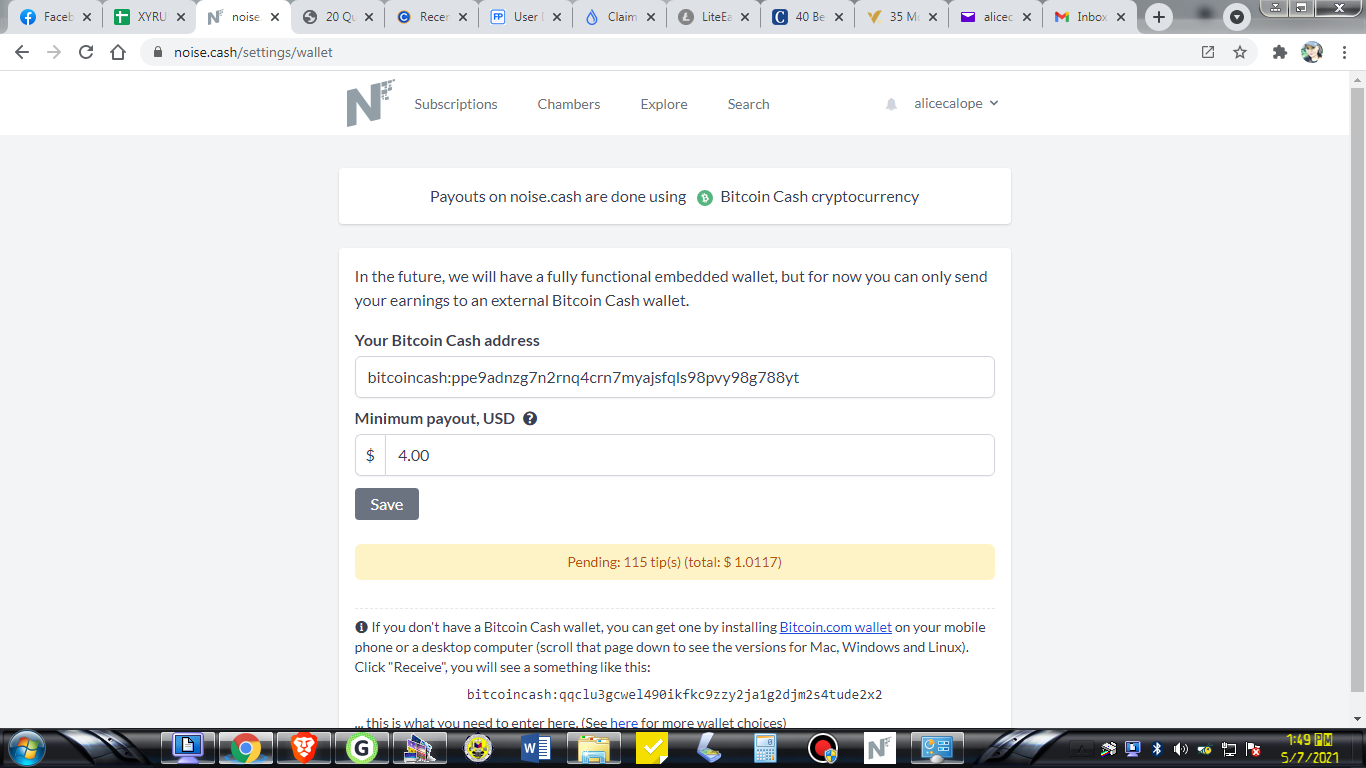
Task: Click the Bitcoin Cash address field
Action: pyautogui.click(x=675, y=377)
